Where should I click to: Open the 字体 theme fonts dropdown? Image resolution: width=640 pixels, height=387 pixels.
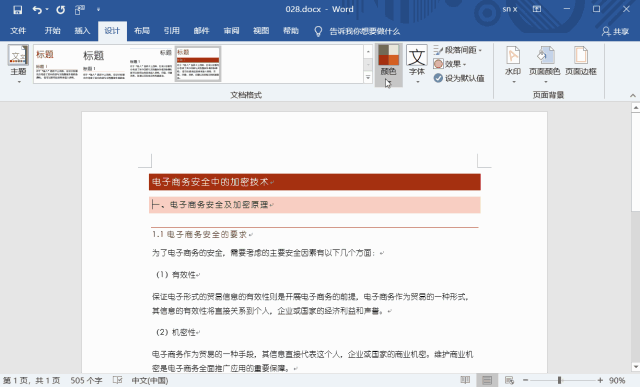tap(417, 64)
